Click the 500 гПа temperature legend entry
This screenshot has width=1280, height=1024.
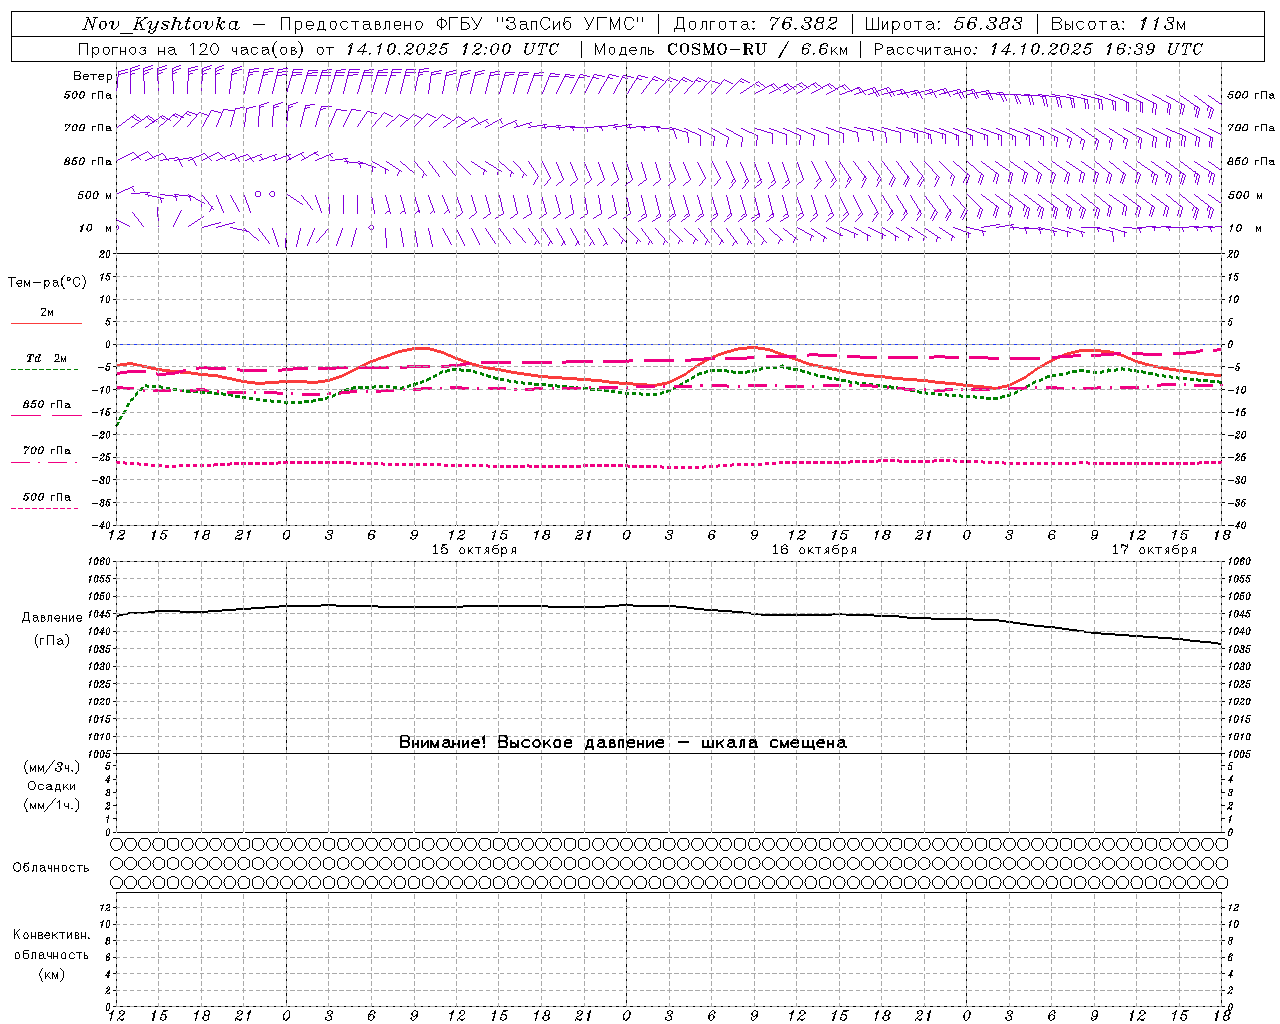click(47, 497)
